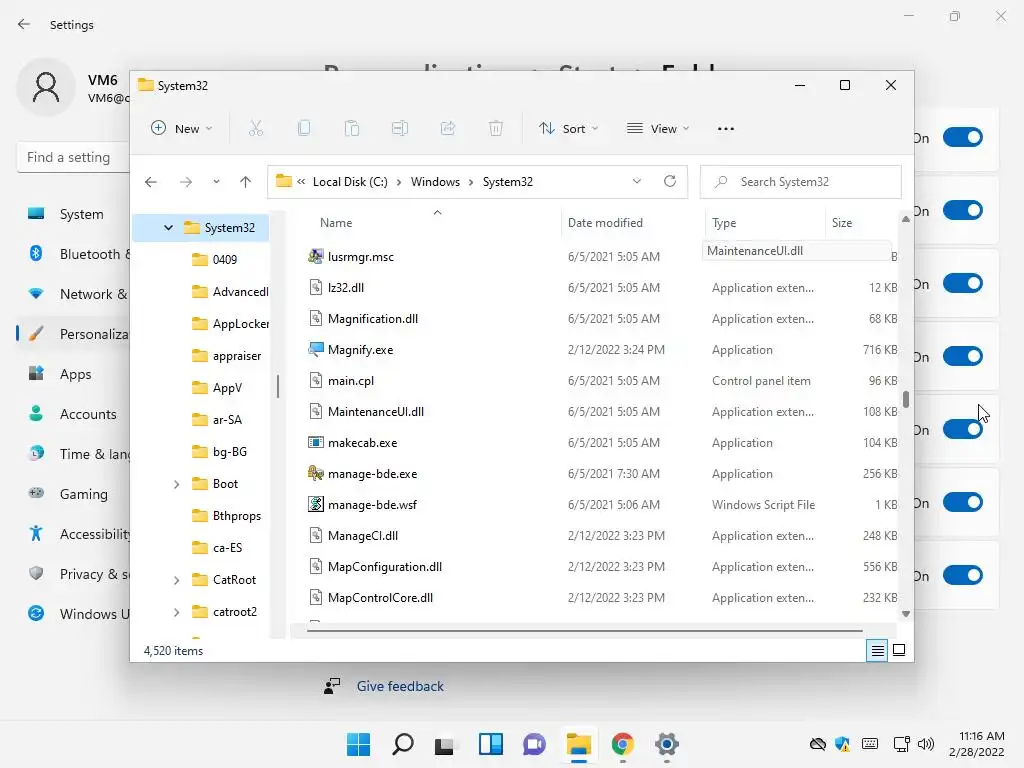
Task: Turn off the third Settings folder toggle
Action: click(x=963, y=284)
